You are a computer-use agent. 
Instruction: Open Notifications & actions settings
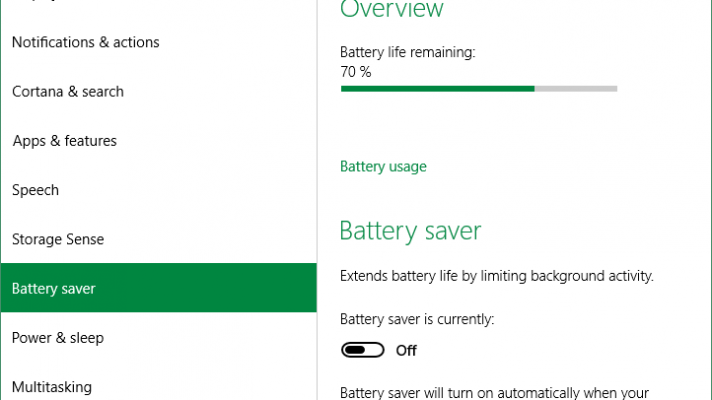85,42
